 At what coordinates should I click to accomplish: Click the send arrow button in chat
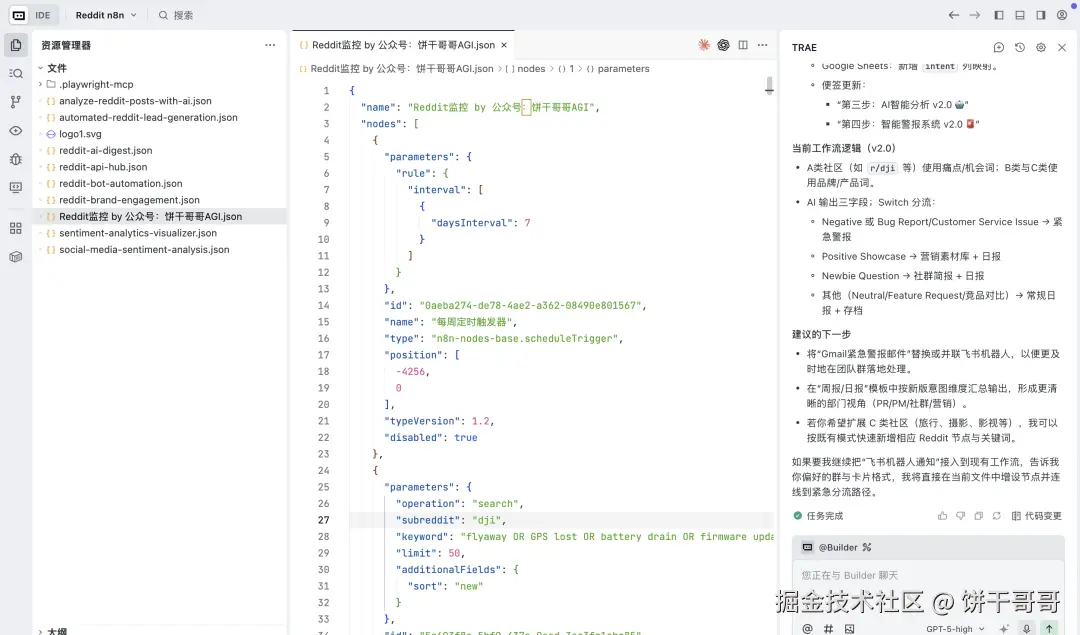(1049, 628)
